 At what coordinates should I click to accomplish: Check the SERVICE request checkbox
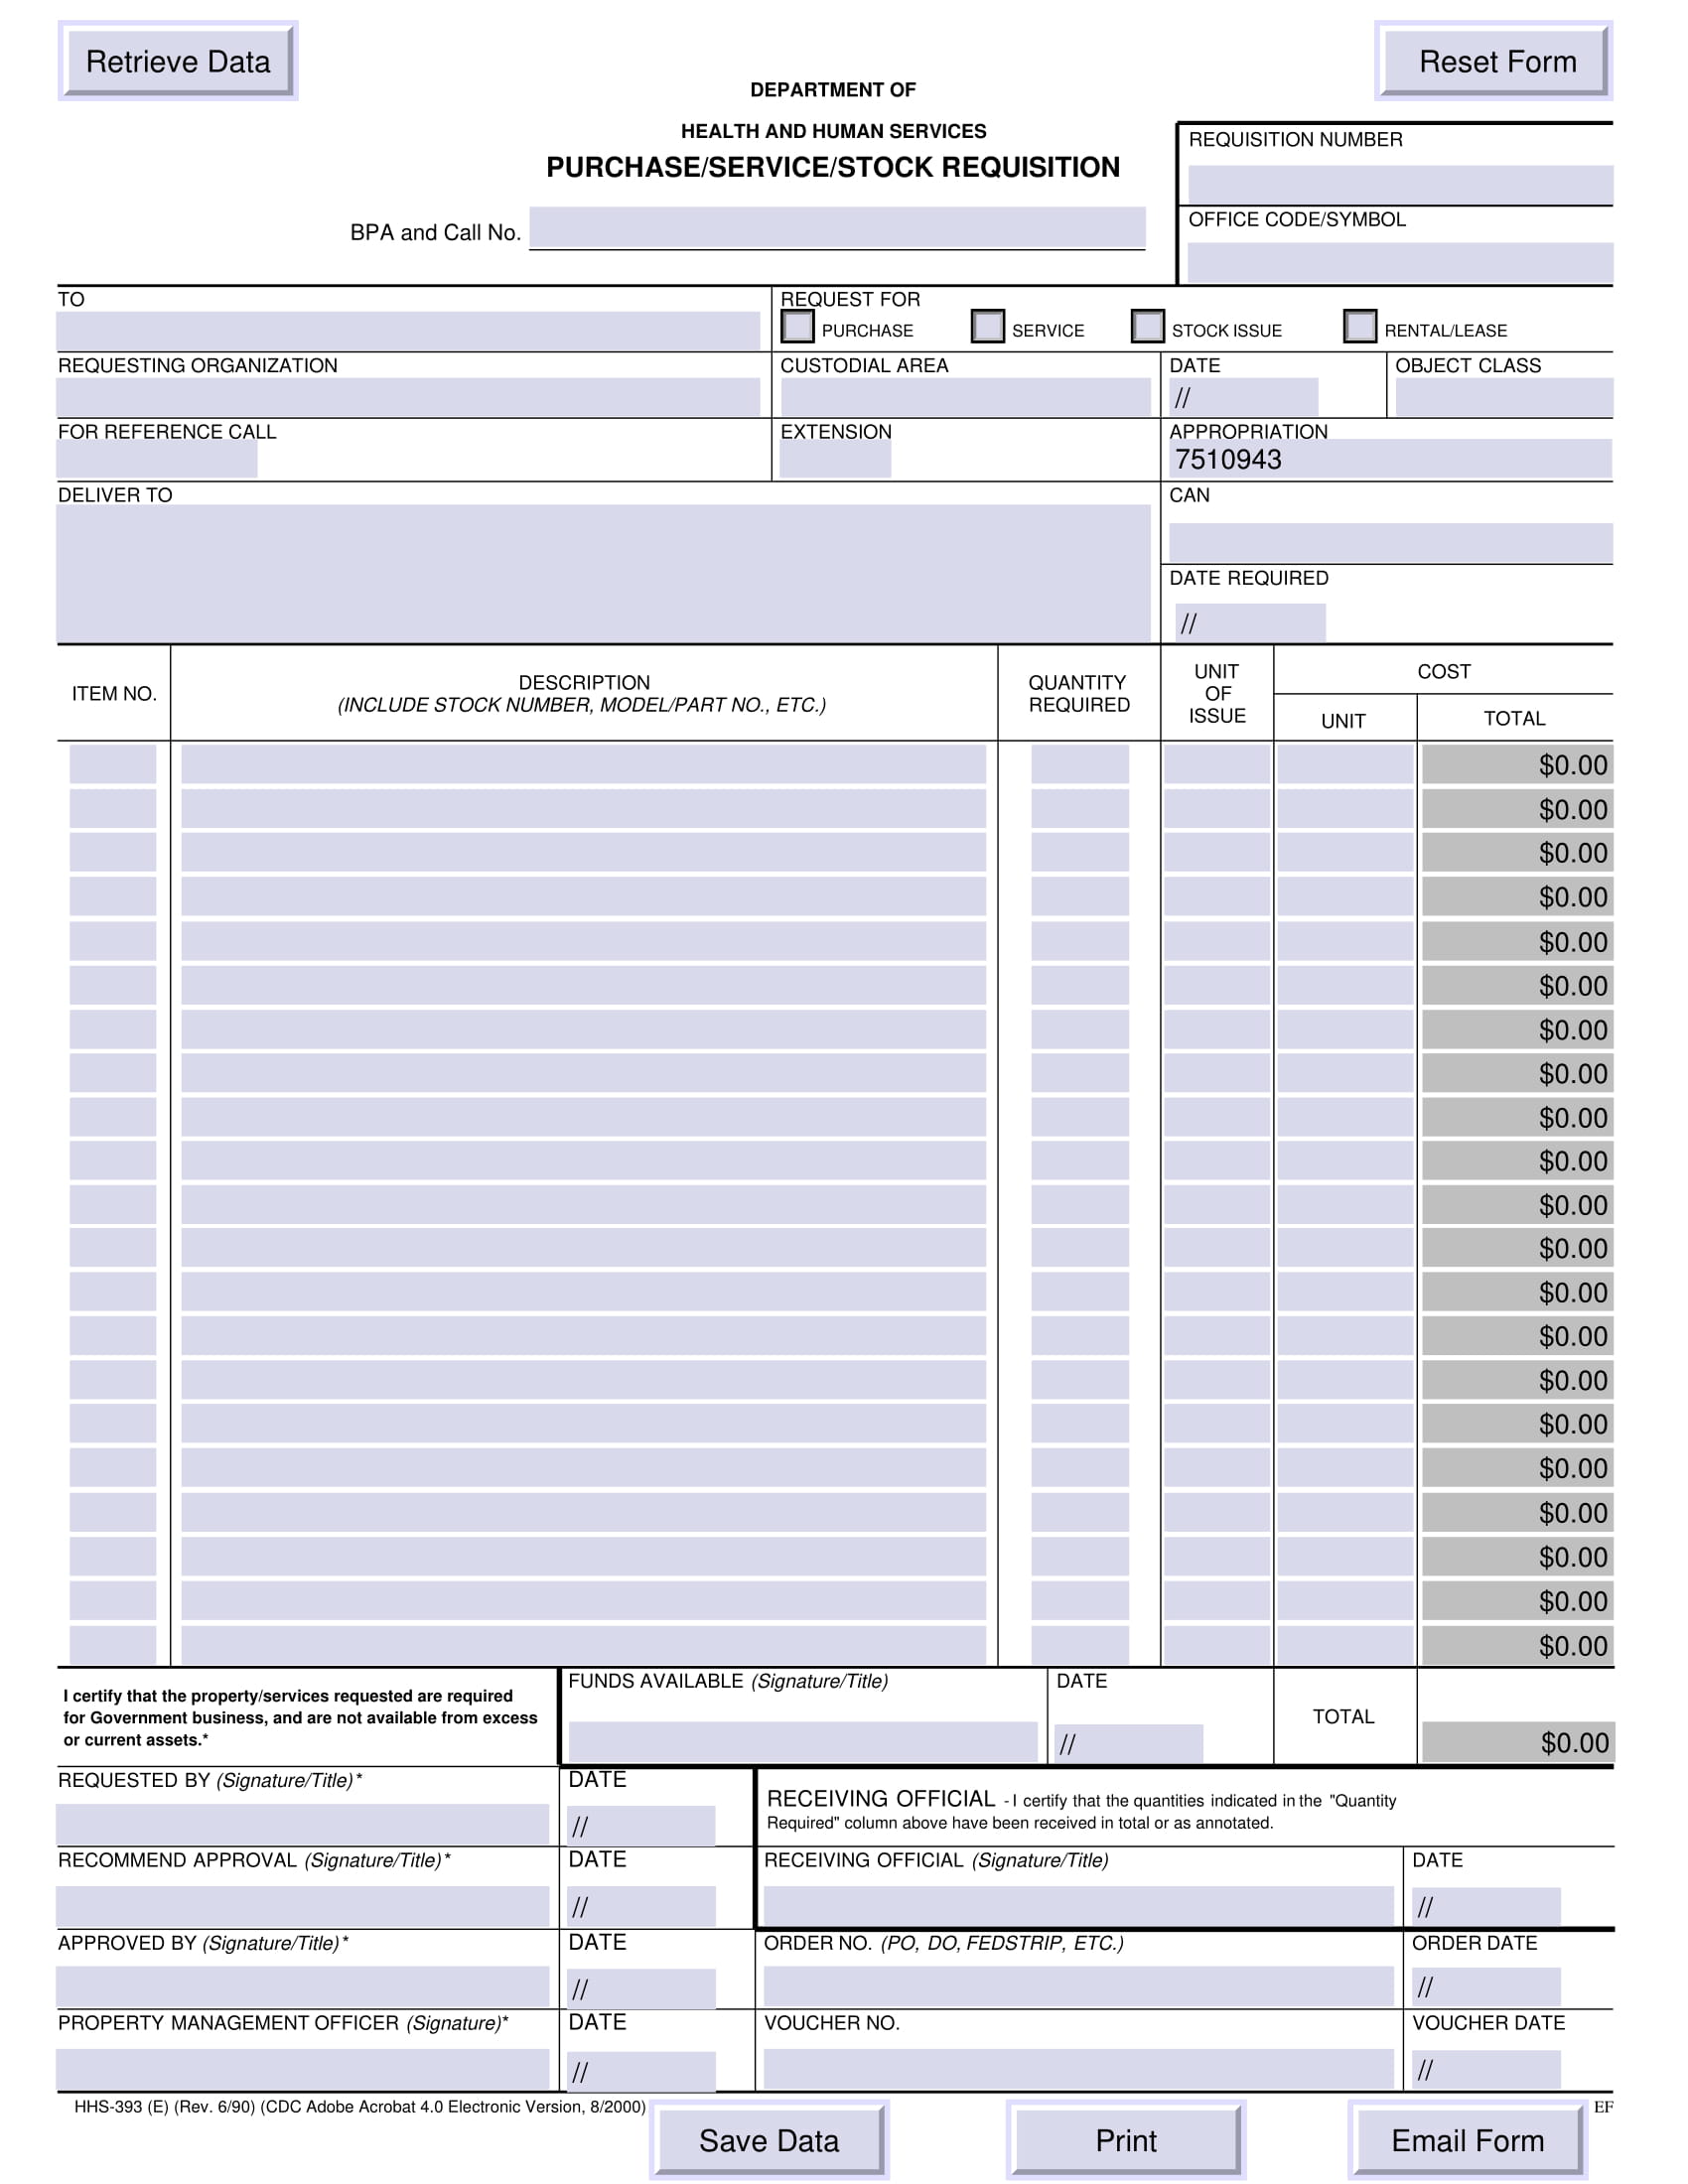tap(988, 326)
